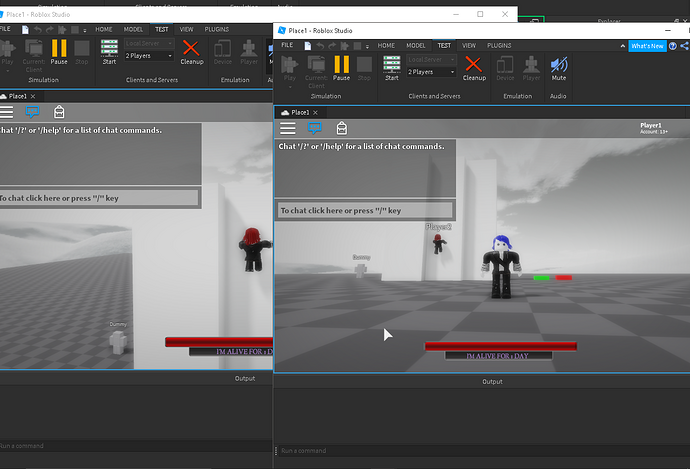Click new file icon in front window toolbar
690x469 pixels.
pos(308,46)
